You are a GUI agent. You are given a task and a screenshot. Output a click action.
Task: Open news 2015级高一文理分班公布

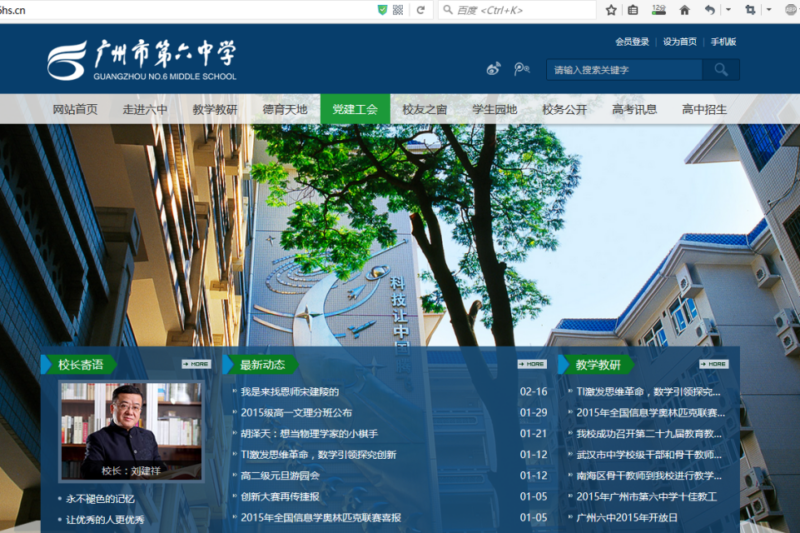[x=296, y=413]
